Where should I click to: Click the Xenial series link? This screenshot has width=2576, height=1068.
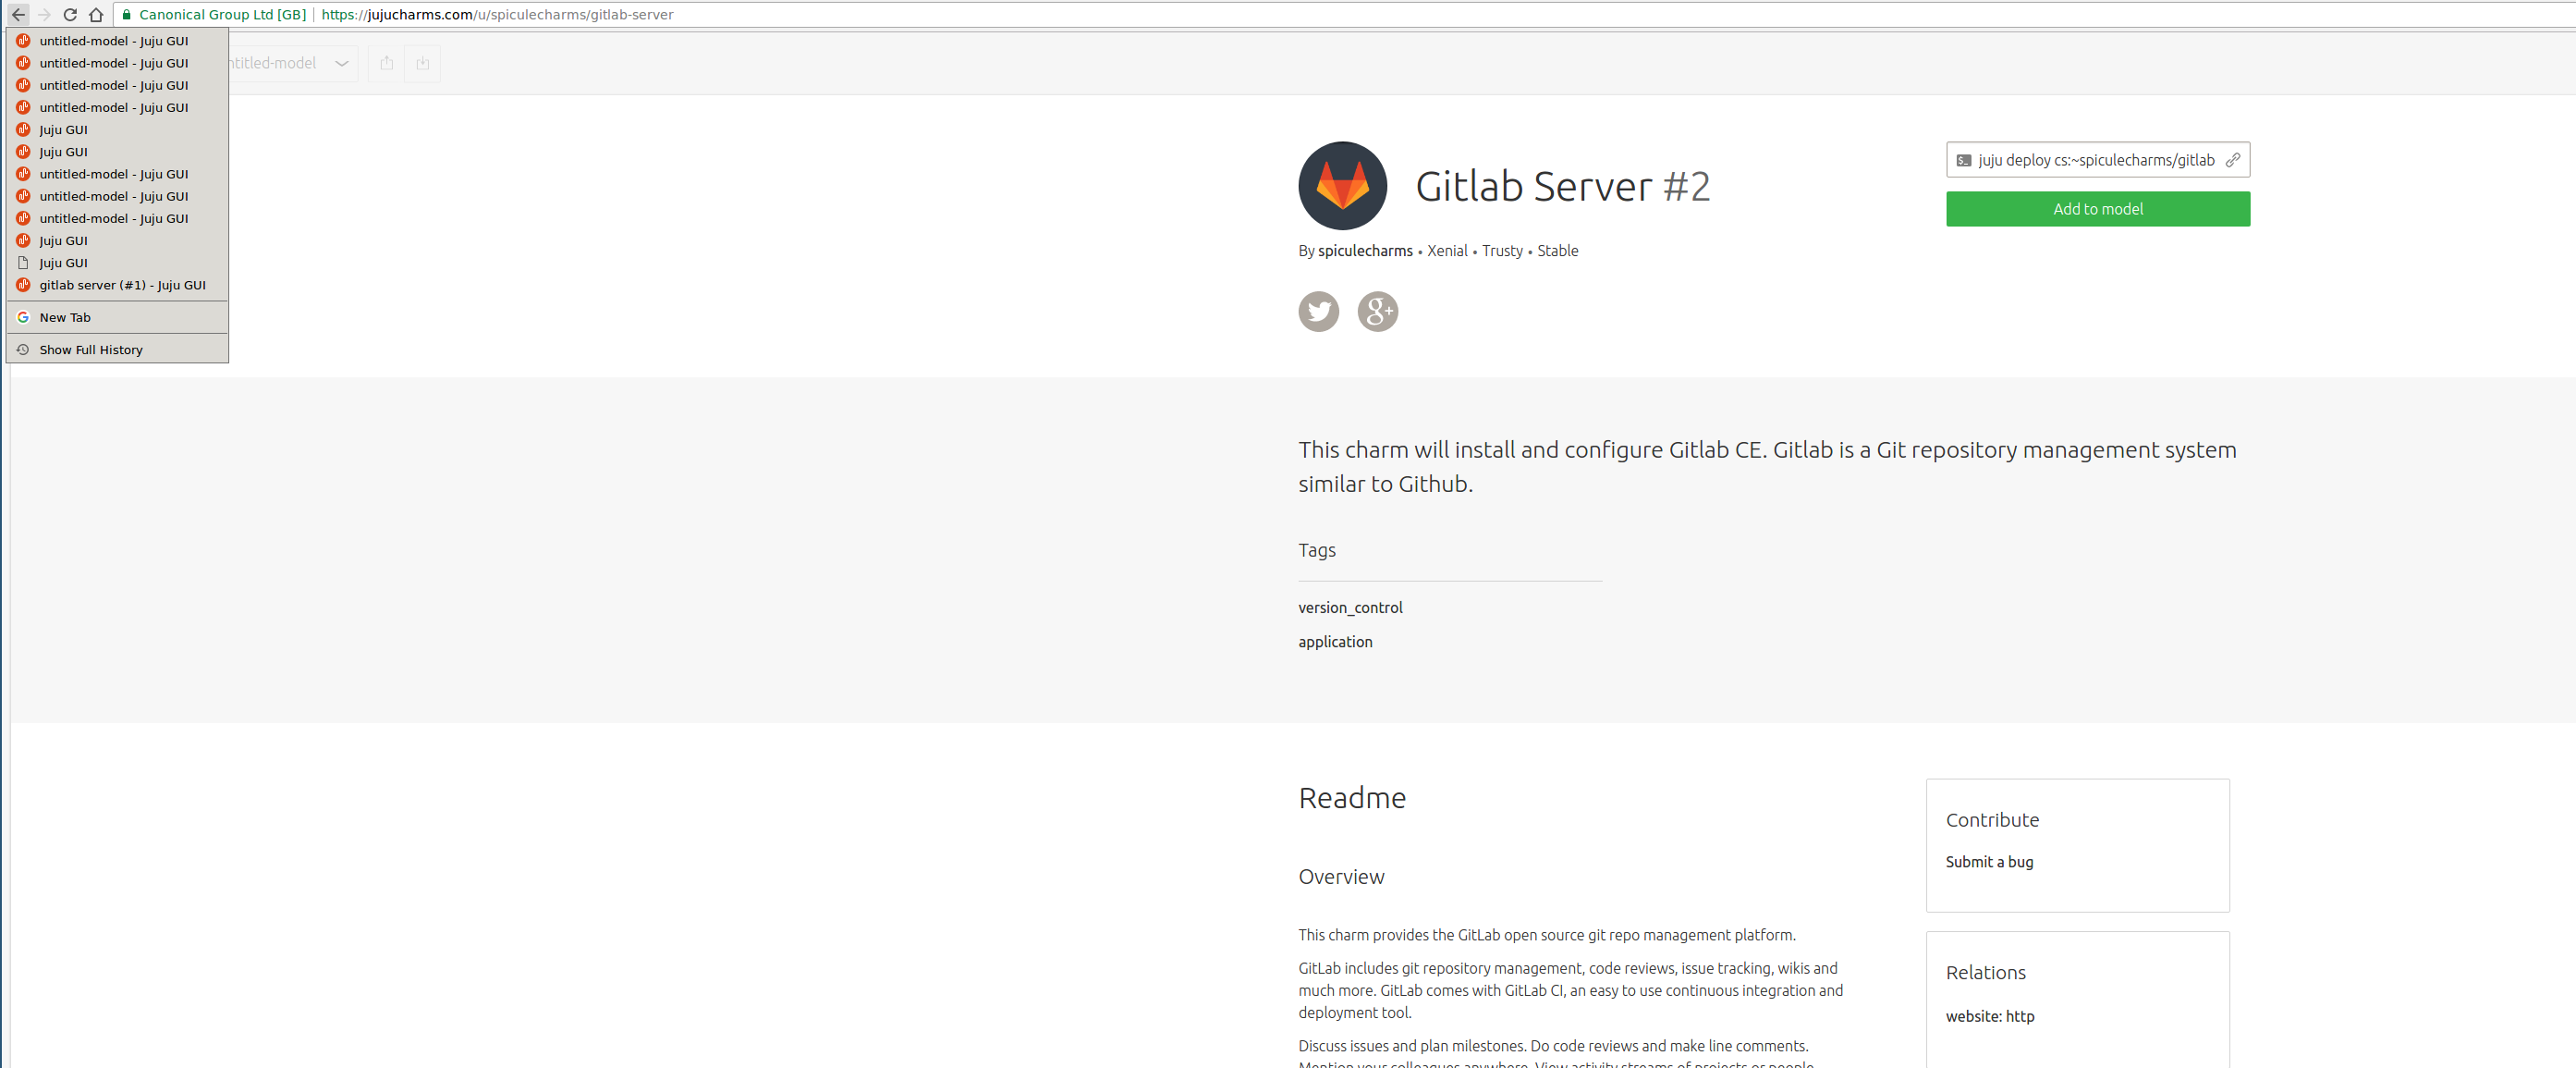point(1447,251)
